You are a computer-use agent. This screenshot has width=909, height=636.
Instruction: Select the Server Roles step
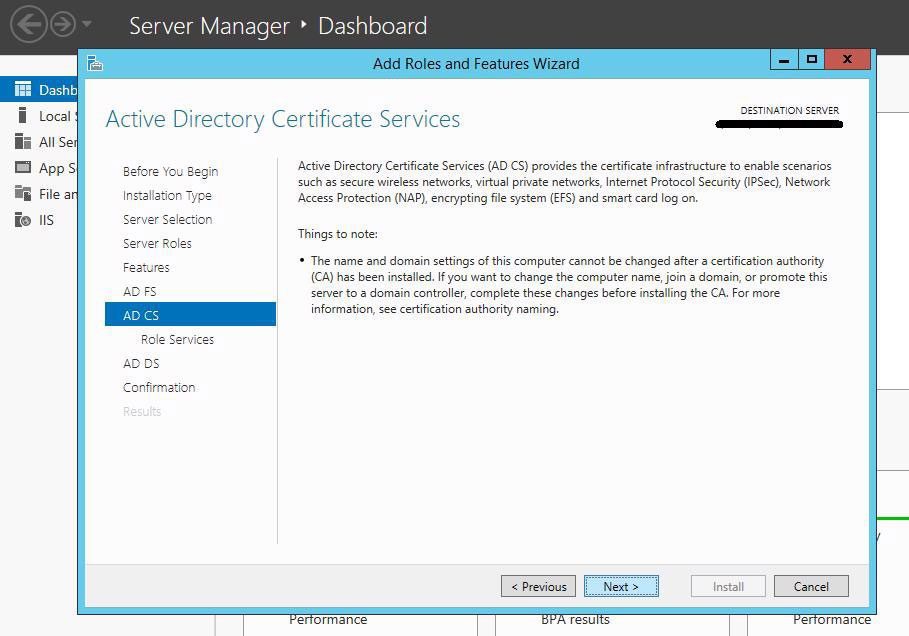[157, 243]
